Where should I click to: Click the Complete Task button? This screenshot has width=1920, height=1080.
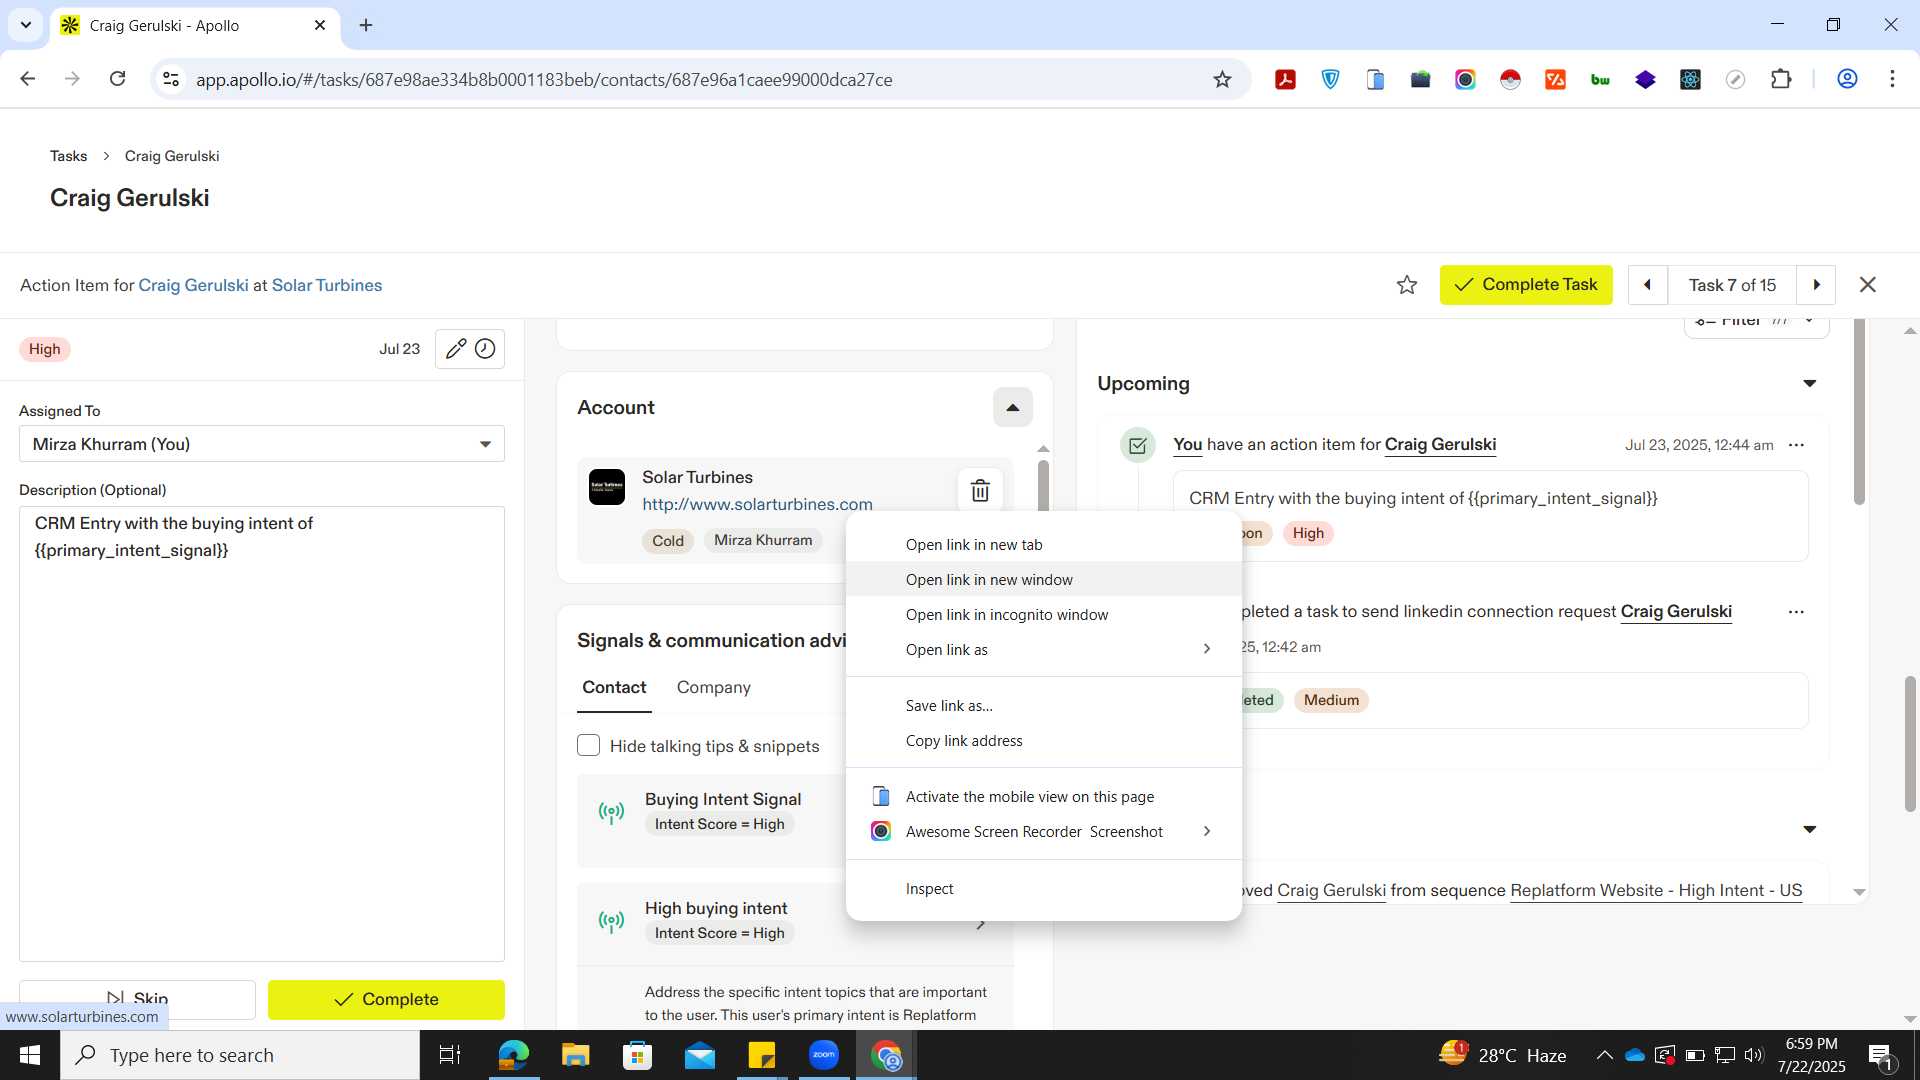click(x=1526, y=285)
